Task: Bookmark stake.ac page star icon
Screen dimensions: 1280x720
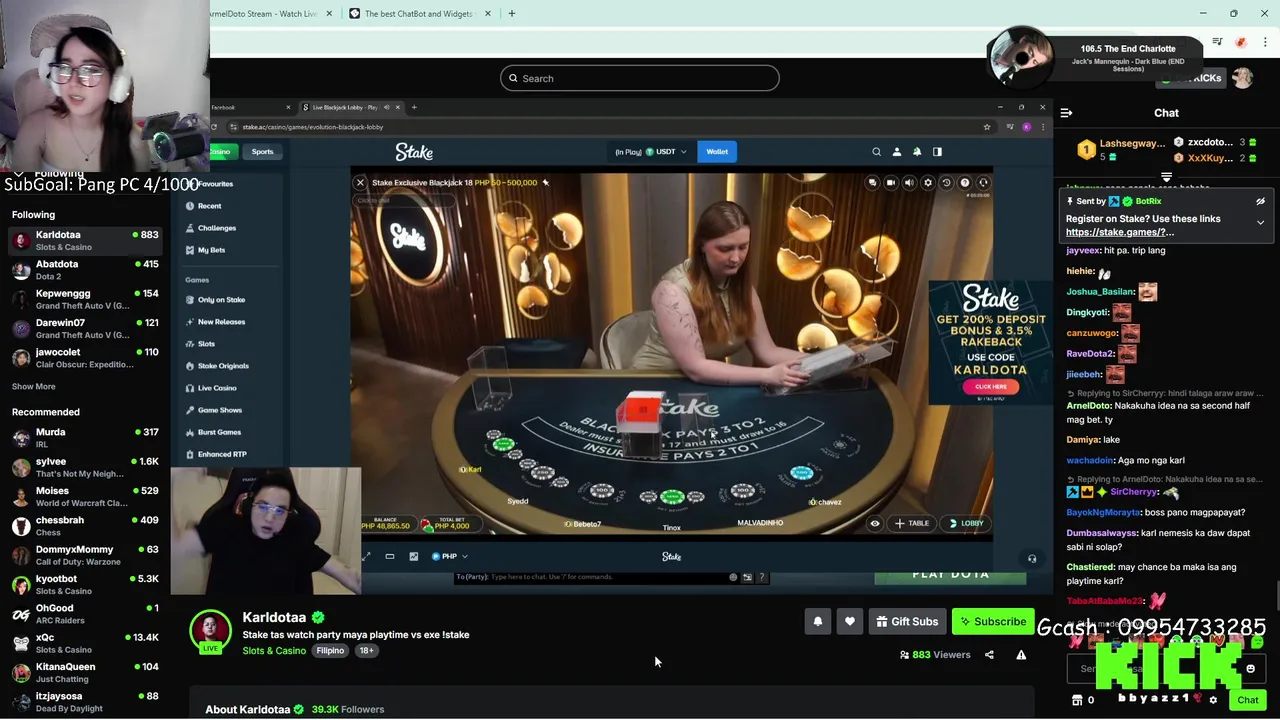Action: click(x=986, y=127)
